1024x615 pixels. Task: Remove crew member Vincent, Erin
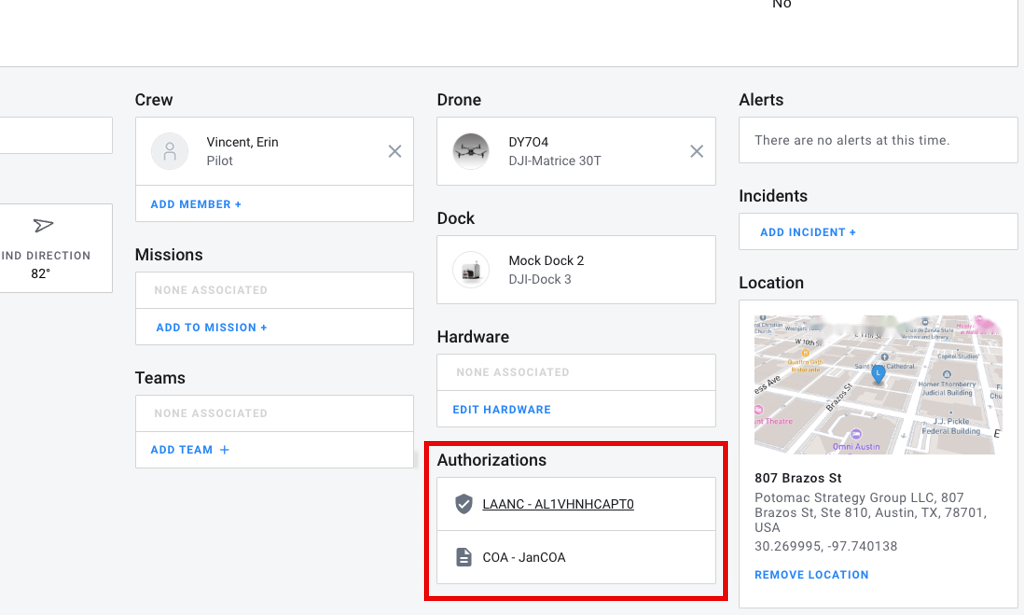(394, 151)
